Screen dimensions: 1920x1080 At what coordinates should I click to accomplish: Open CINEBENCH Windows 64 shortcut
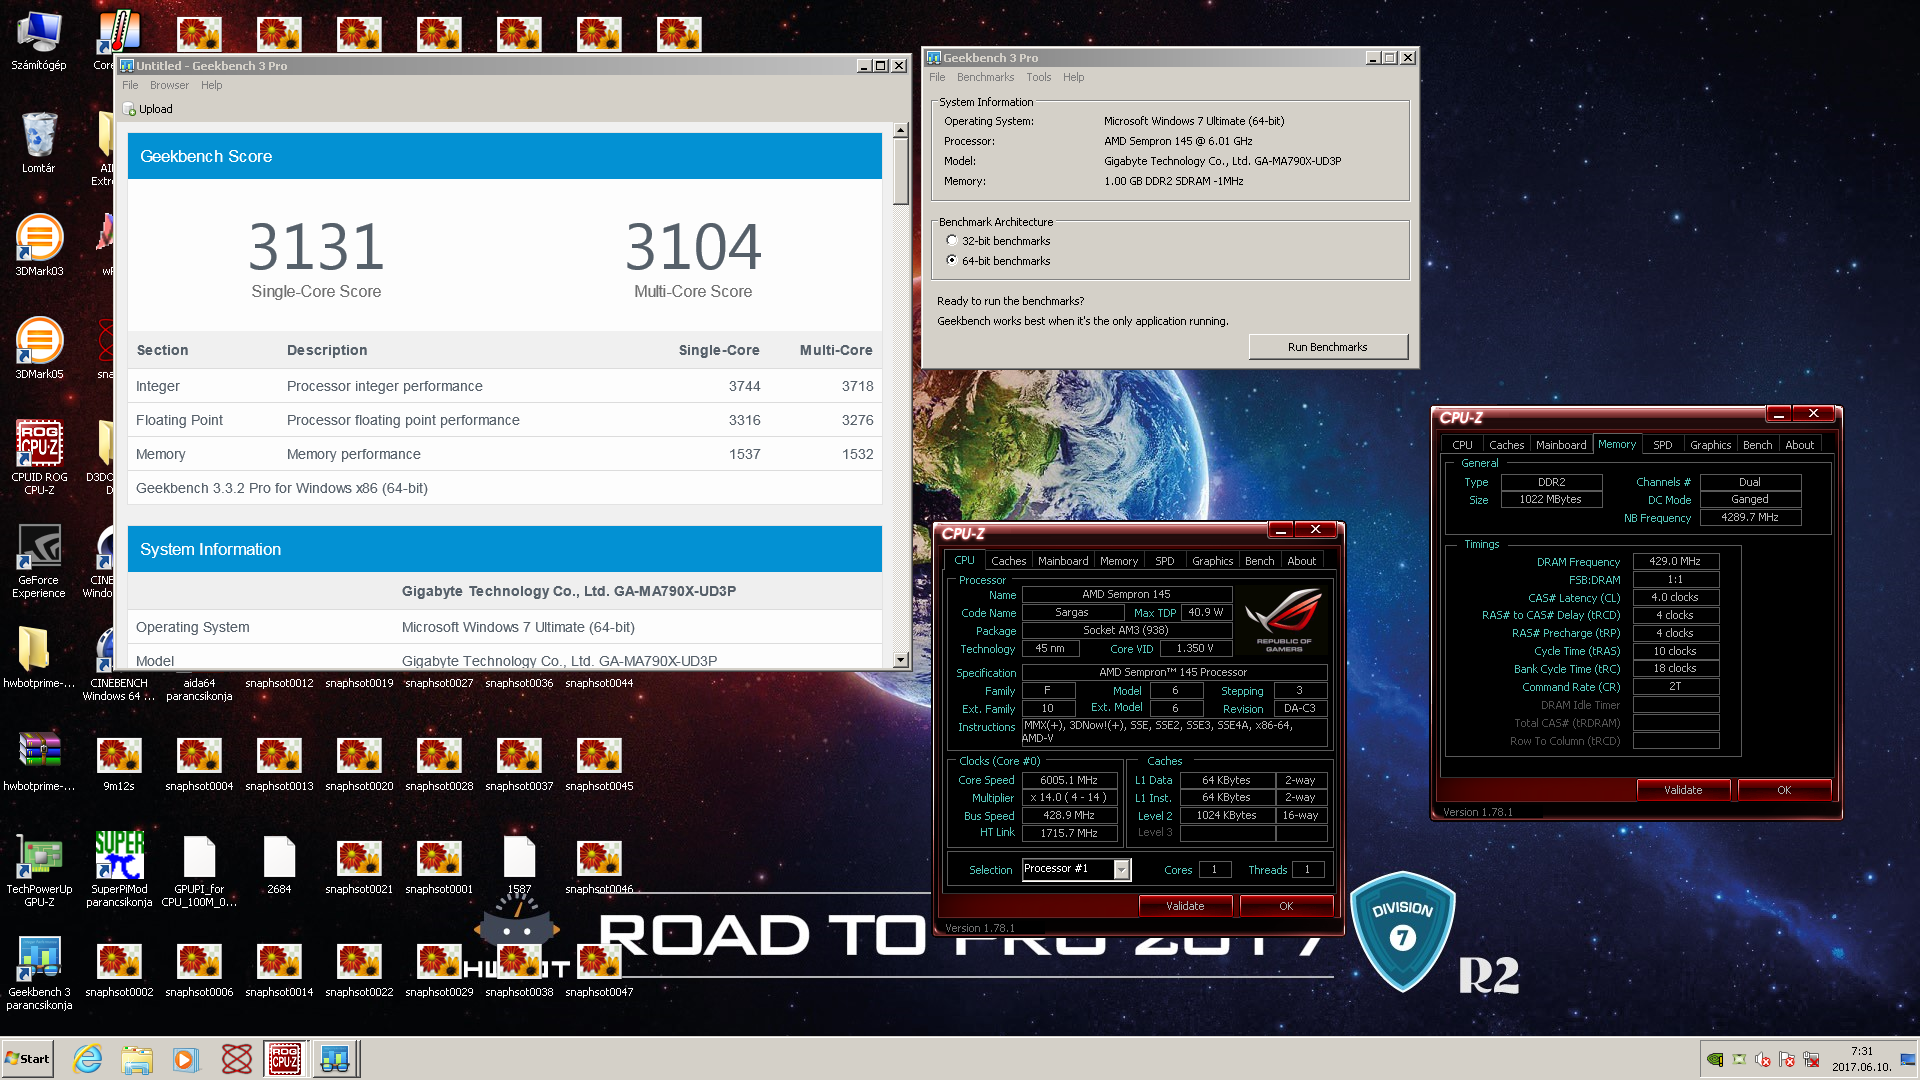click(119, 689)
